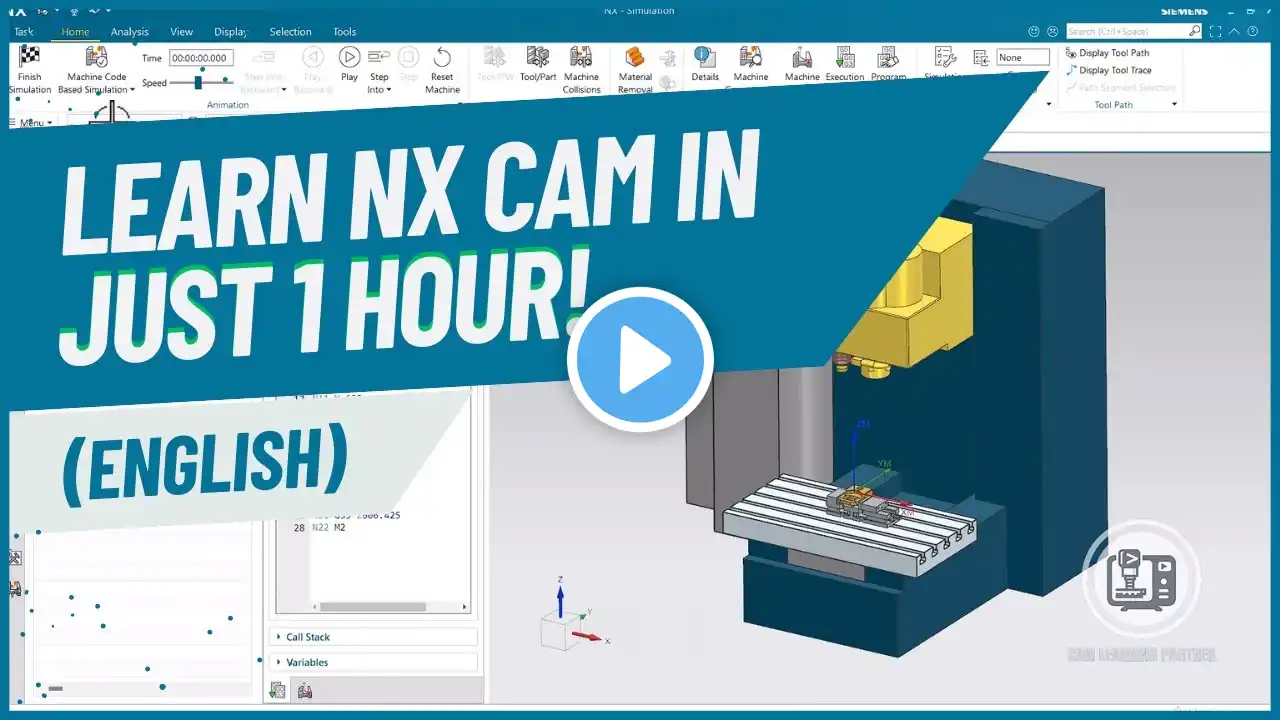Select the Tool/Part collision icon

(538, 57)
